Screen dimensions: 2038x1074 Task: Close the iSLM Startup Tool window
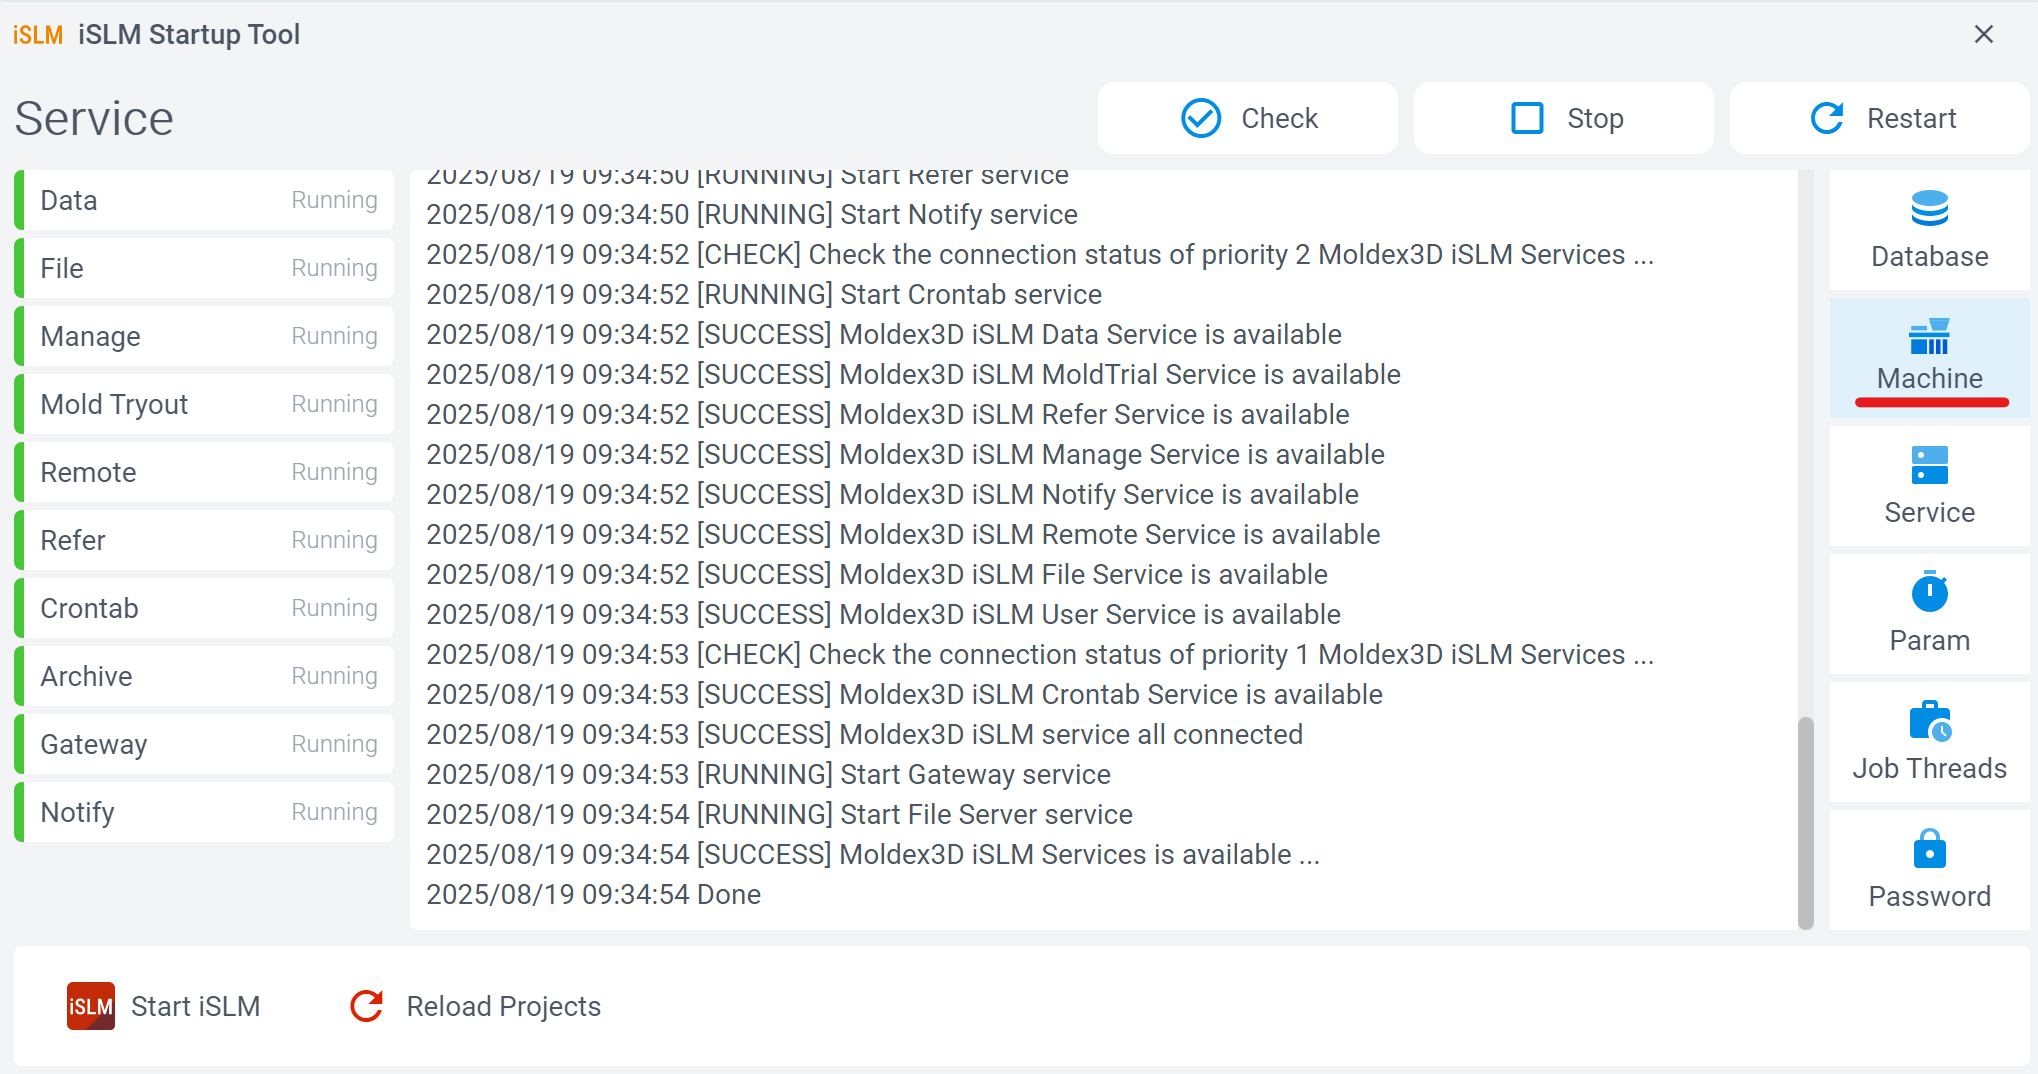point(1984,34)
